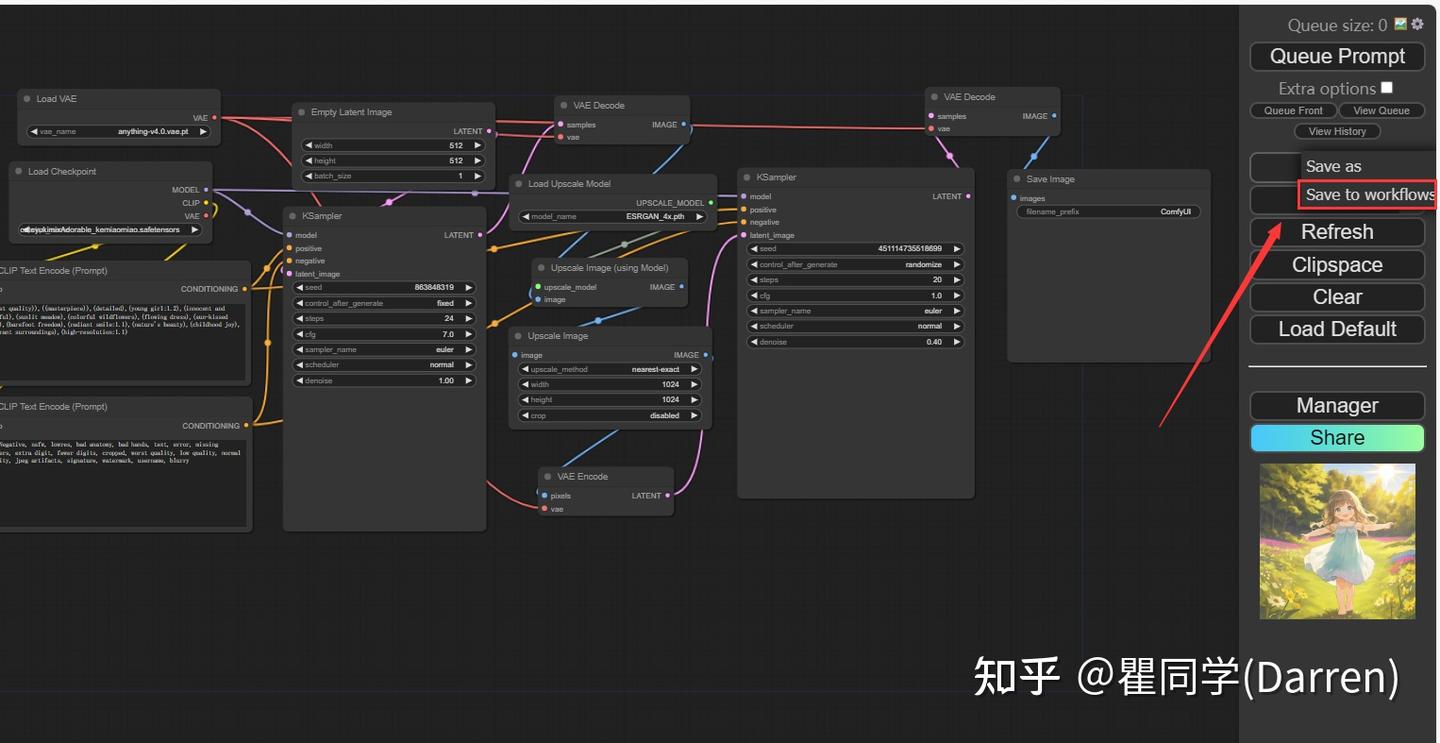Open the View History panel

click(1337, 131)
